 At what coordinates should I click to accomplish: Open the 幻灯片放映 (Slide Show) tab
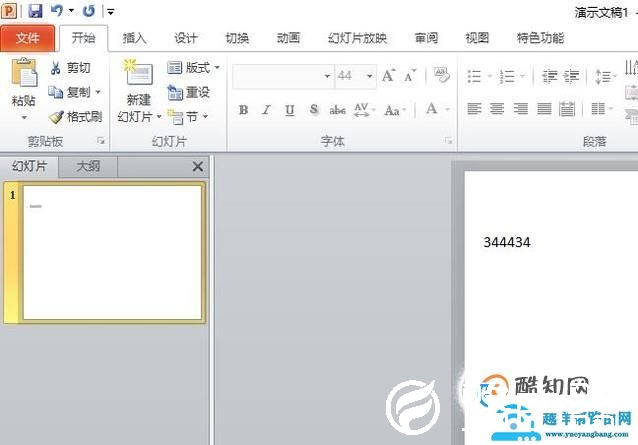tap(357, 38)
